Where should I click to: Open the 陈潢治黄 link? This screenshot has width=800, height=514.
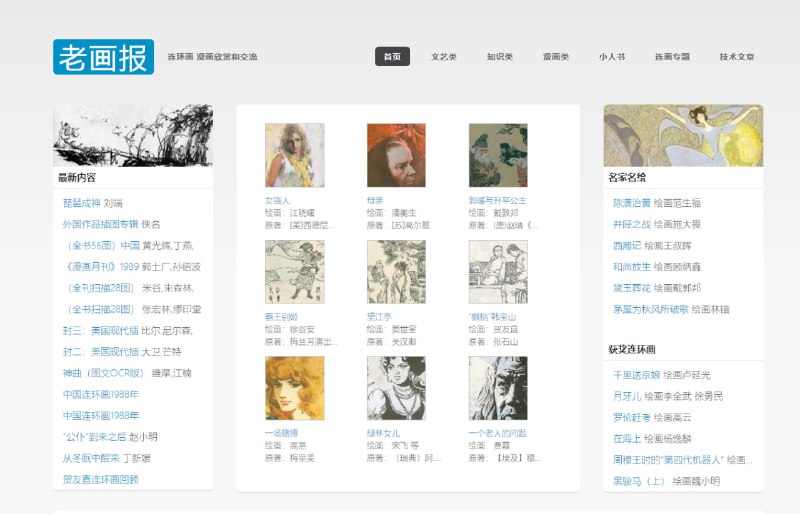coord(632,203)
